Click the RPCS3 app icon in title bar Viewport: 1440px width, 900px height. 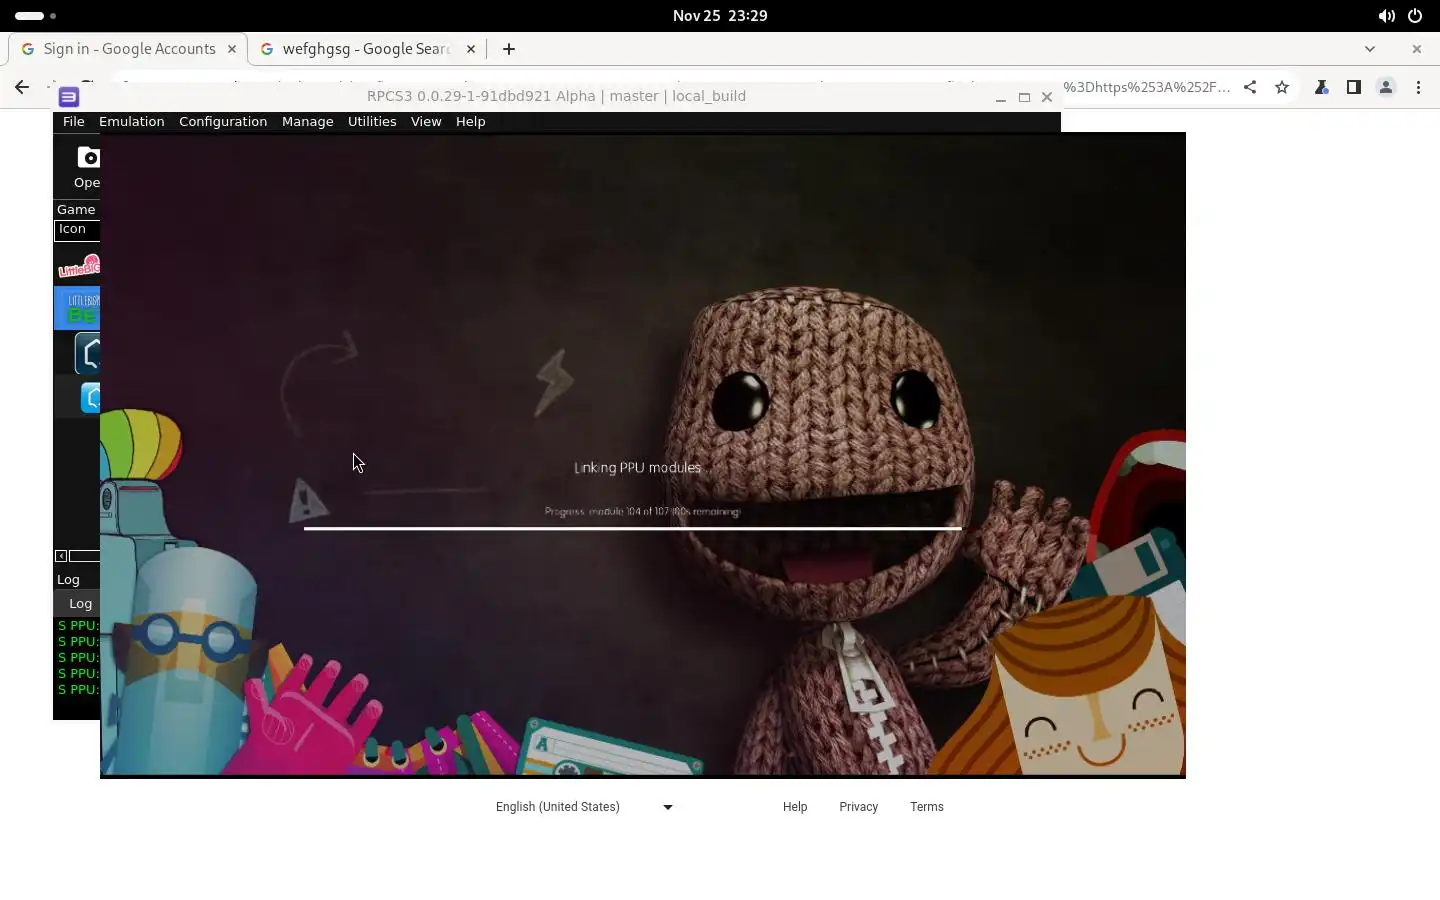[69, 97]
